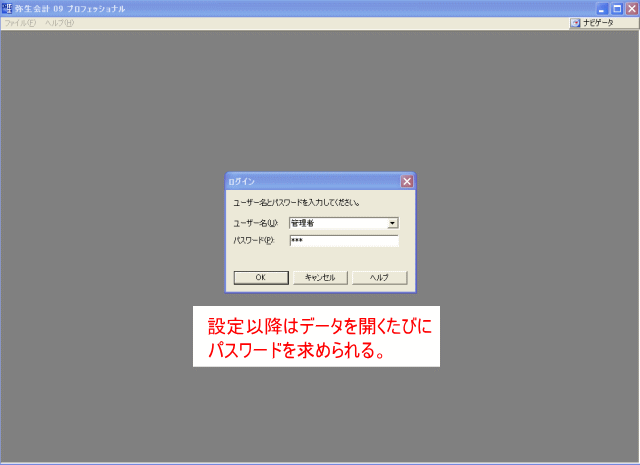
Task: Click the 弥生会計 app icon in title bar
Action: click(7, 8)
